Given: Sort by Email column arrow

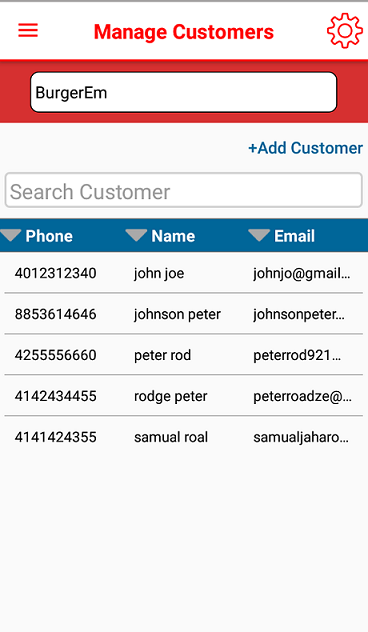Looking at the screenshot, I should coord(259,235).
